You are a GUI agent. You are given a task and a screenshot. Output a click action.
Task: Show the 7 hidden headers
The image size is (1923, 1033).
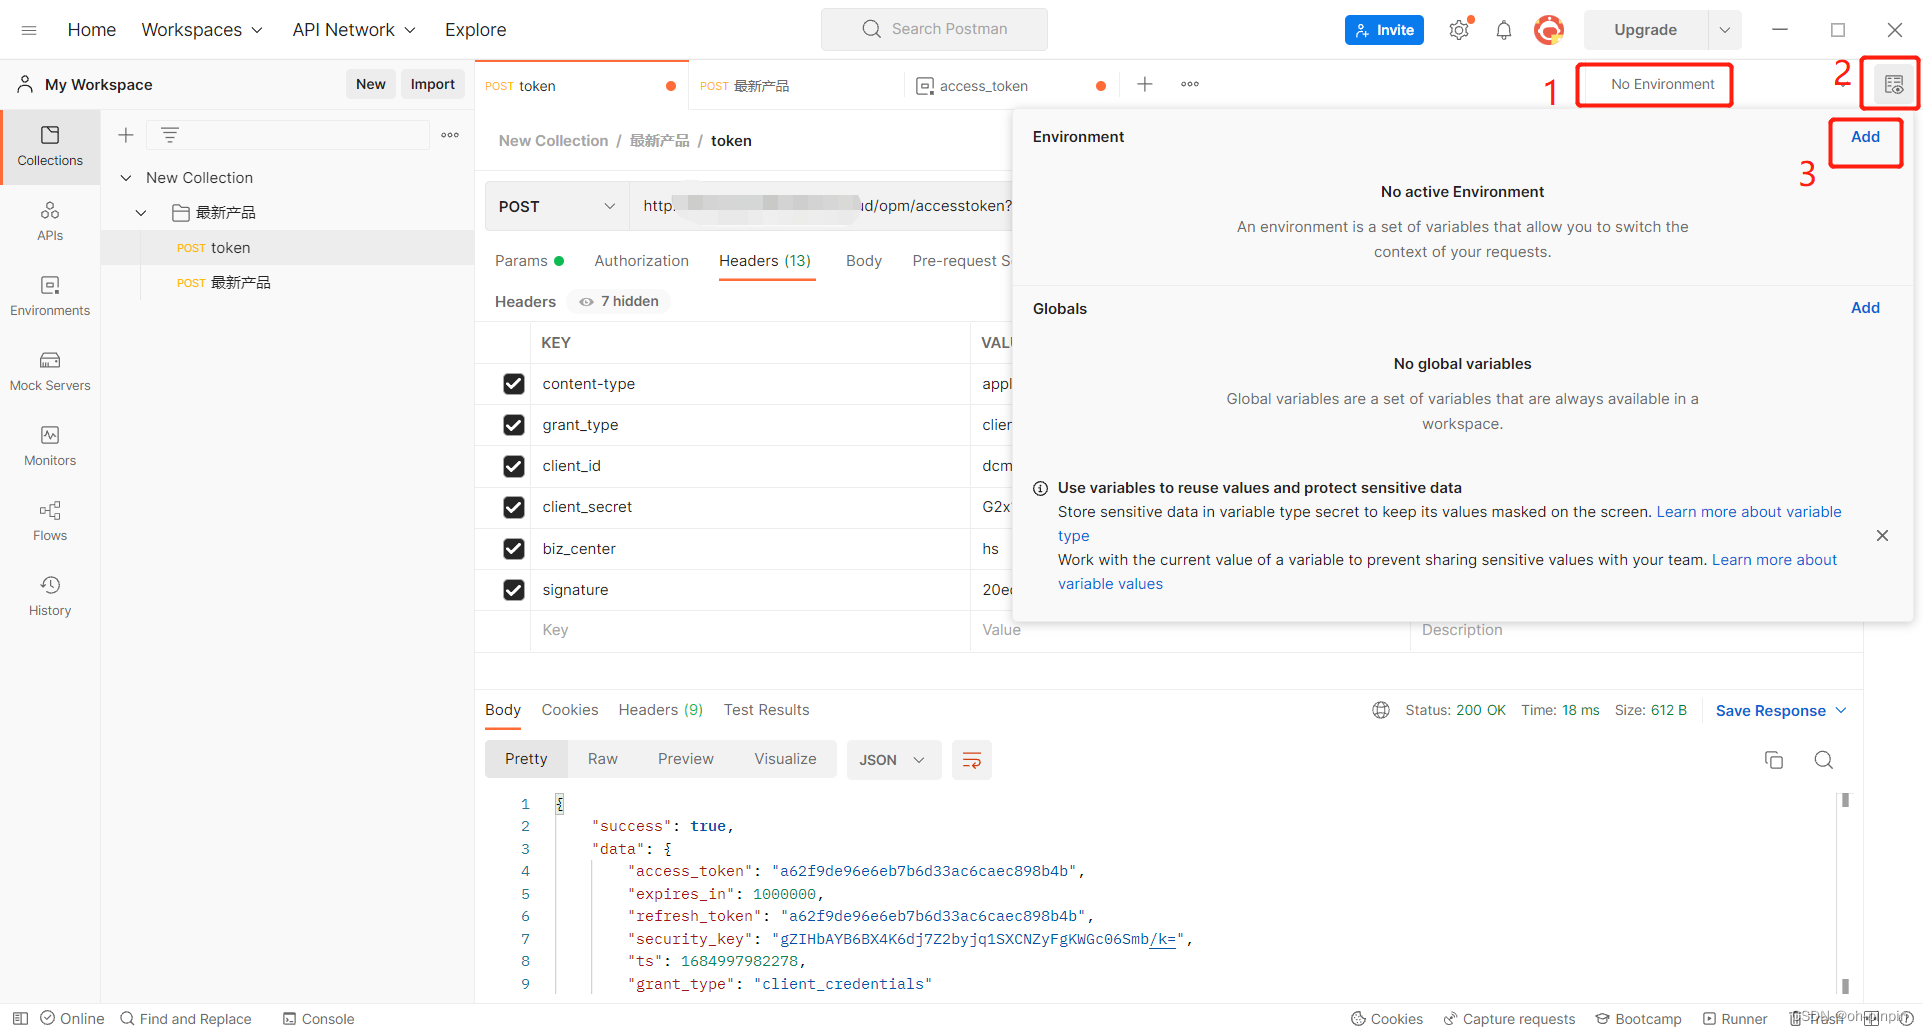tap(619, 301)
